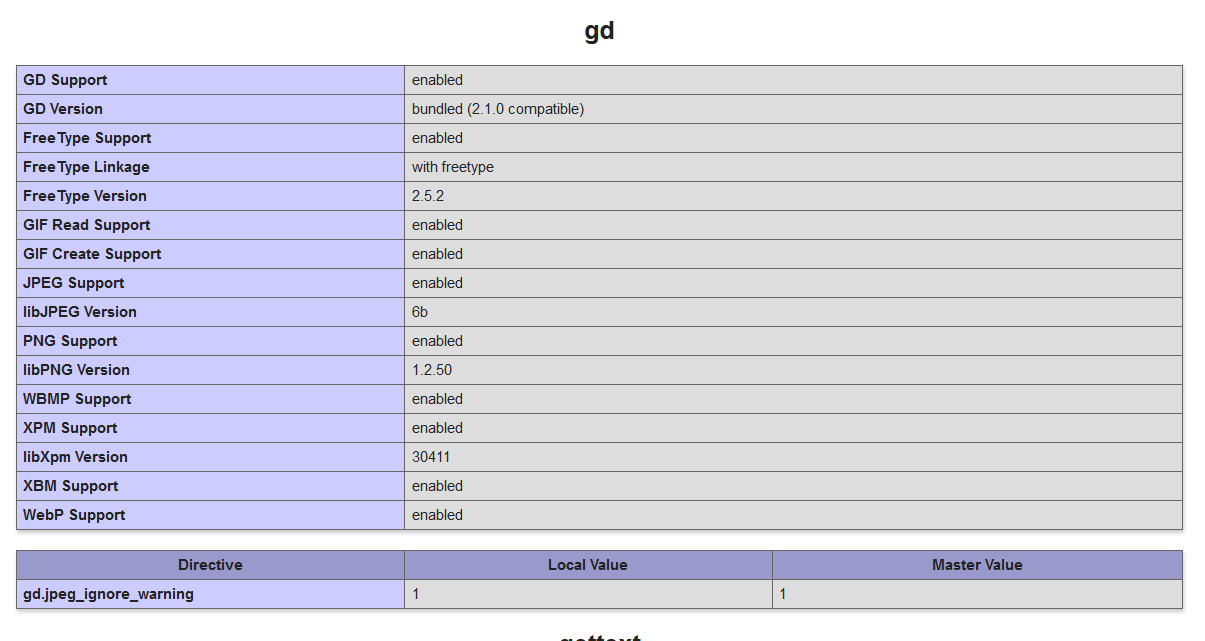Click the JPEG Support row label
The height and width of the screenshot is (641, 1205).
73,283
